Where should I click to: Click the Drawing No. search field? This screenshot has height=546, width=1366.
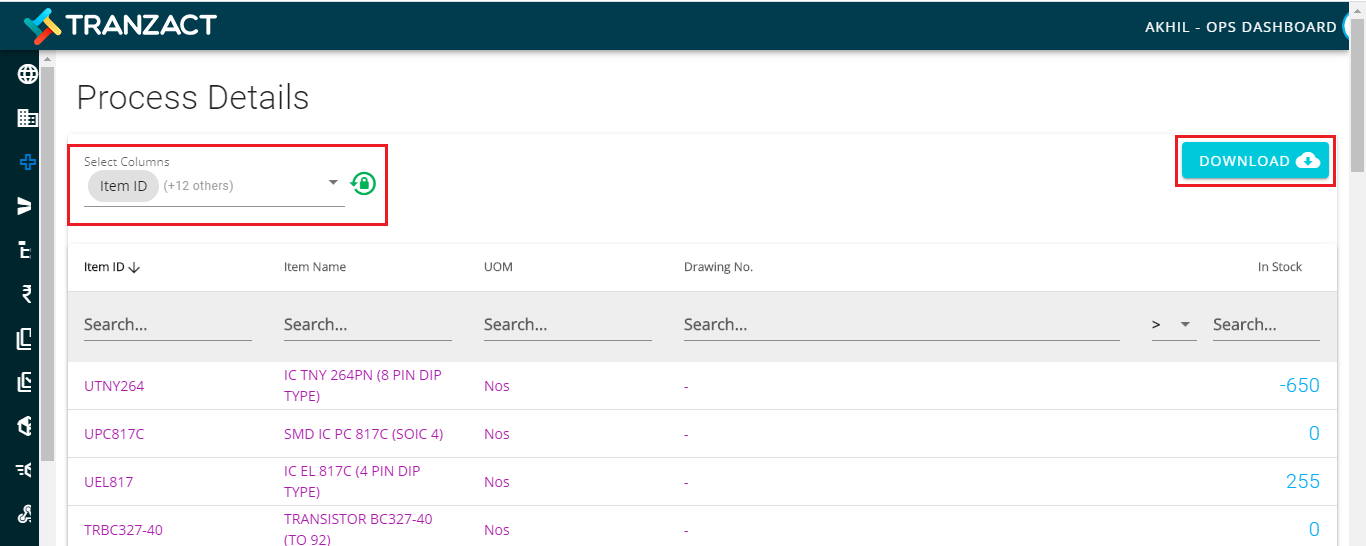(900, 325)
